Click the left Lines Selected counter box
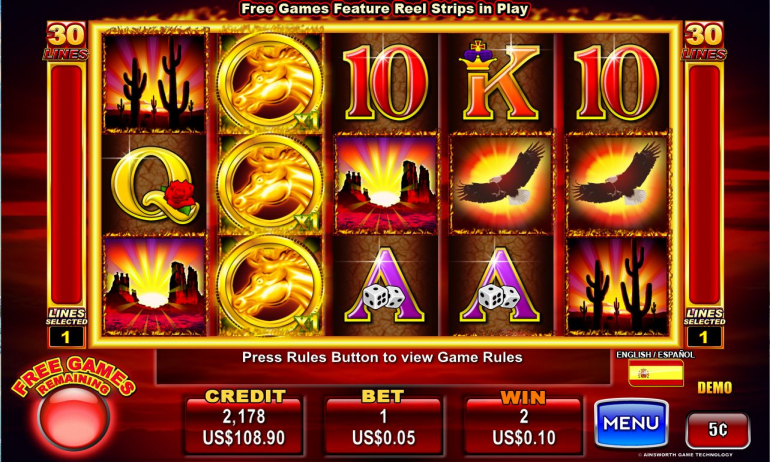Image resolution: width=770 pixels, height=462 pixels. [x=66, y=337]
